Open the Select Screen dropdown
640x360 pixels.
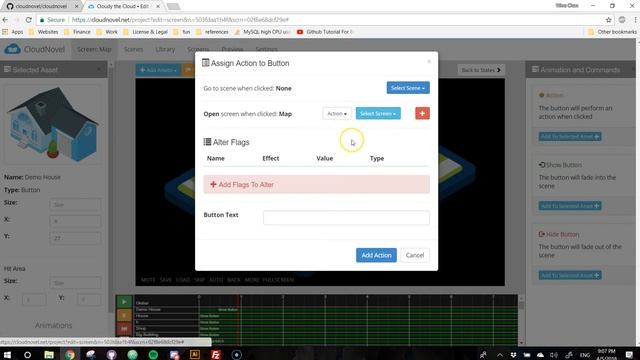378,113
